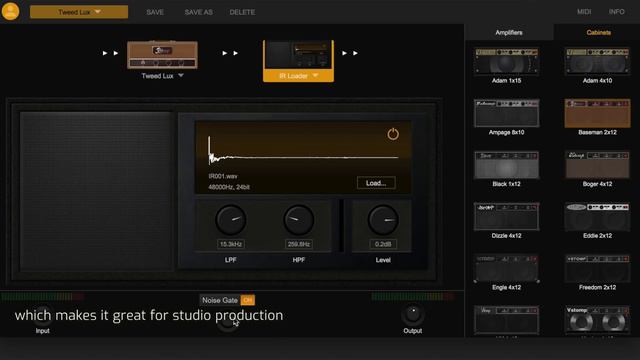This screenshot has width=640, height=360.
Task: Click SAVE AS in the top bar
Action: (198, 12)
